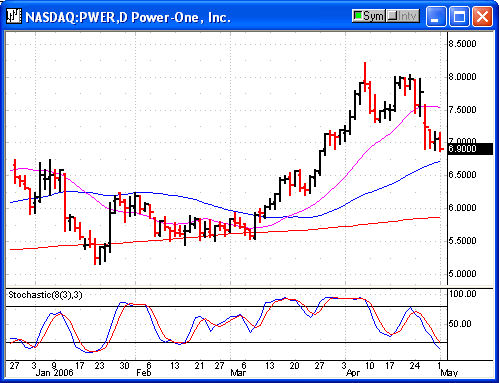The image size is (499, 383).
Task: Click the 6.0000 price axis label
Action: [462, 208]
